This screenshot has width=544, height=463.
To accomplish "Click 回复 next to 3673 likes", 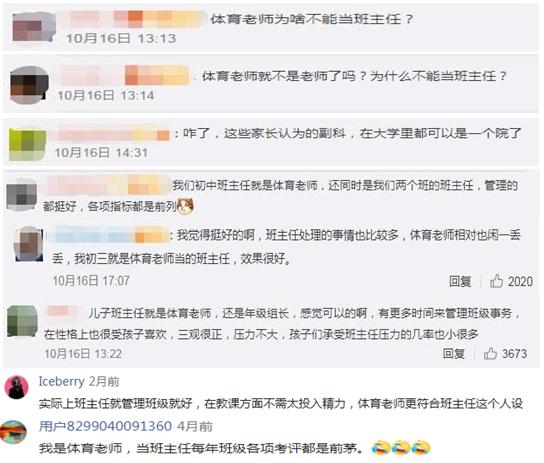I will tap(453, 353).
